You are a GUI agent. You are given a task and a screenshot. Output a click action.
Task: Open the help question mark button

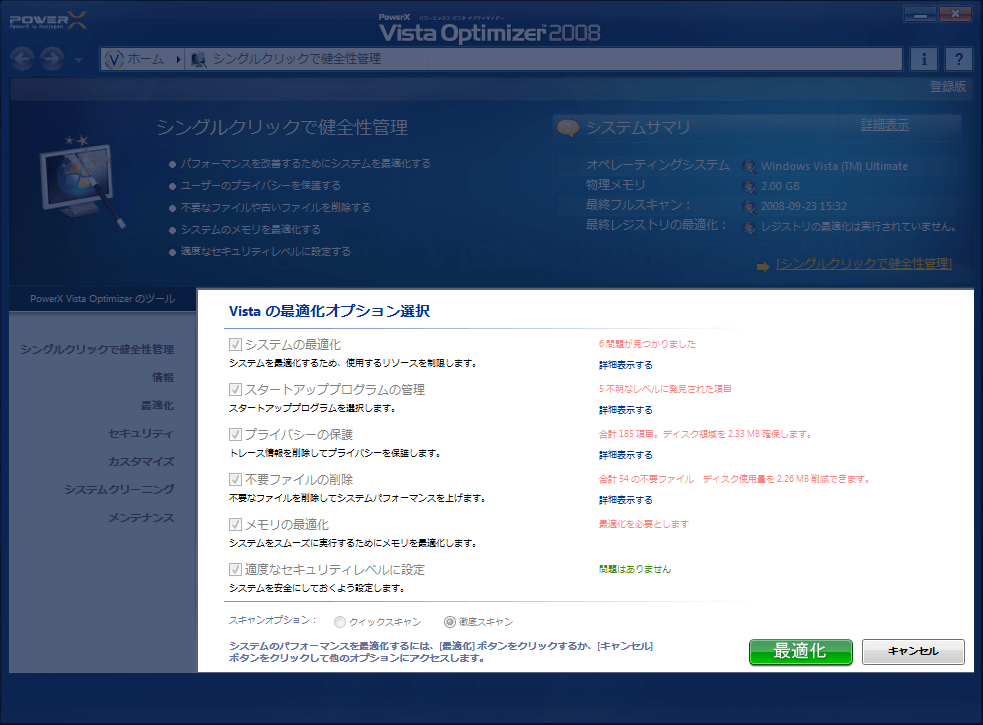tap(959, 59)
